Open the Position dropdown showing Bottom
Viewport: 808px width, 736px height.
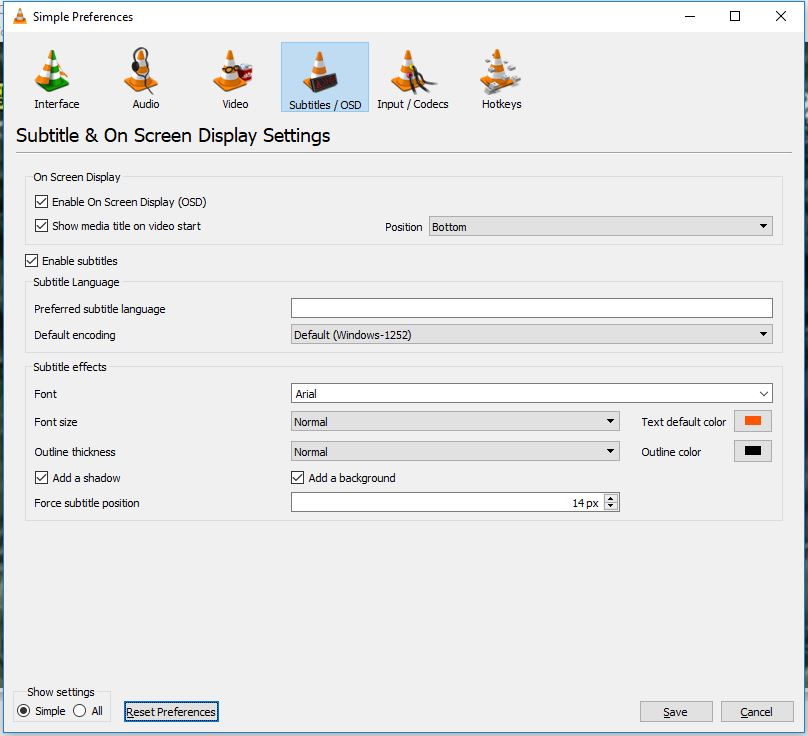(600, 226)
